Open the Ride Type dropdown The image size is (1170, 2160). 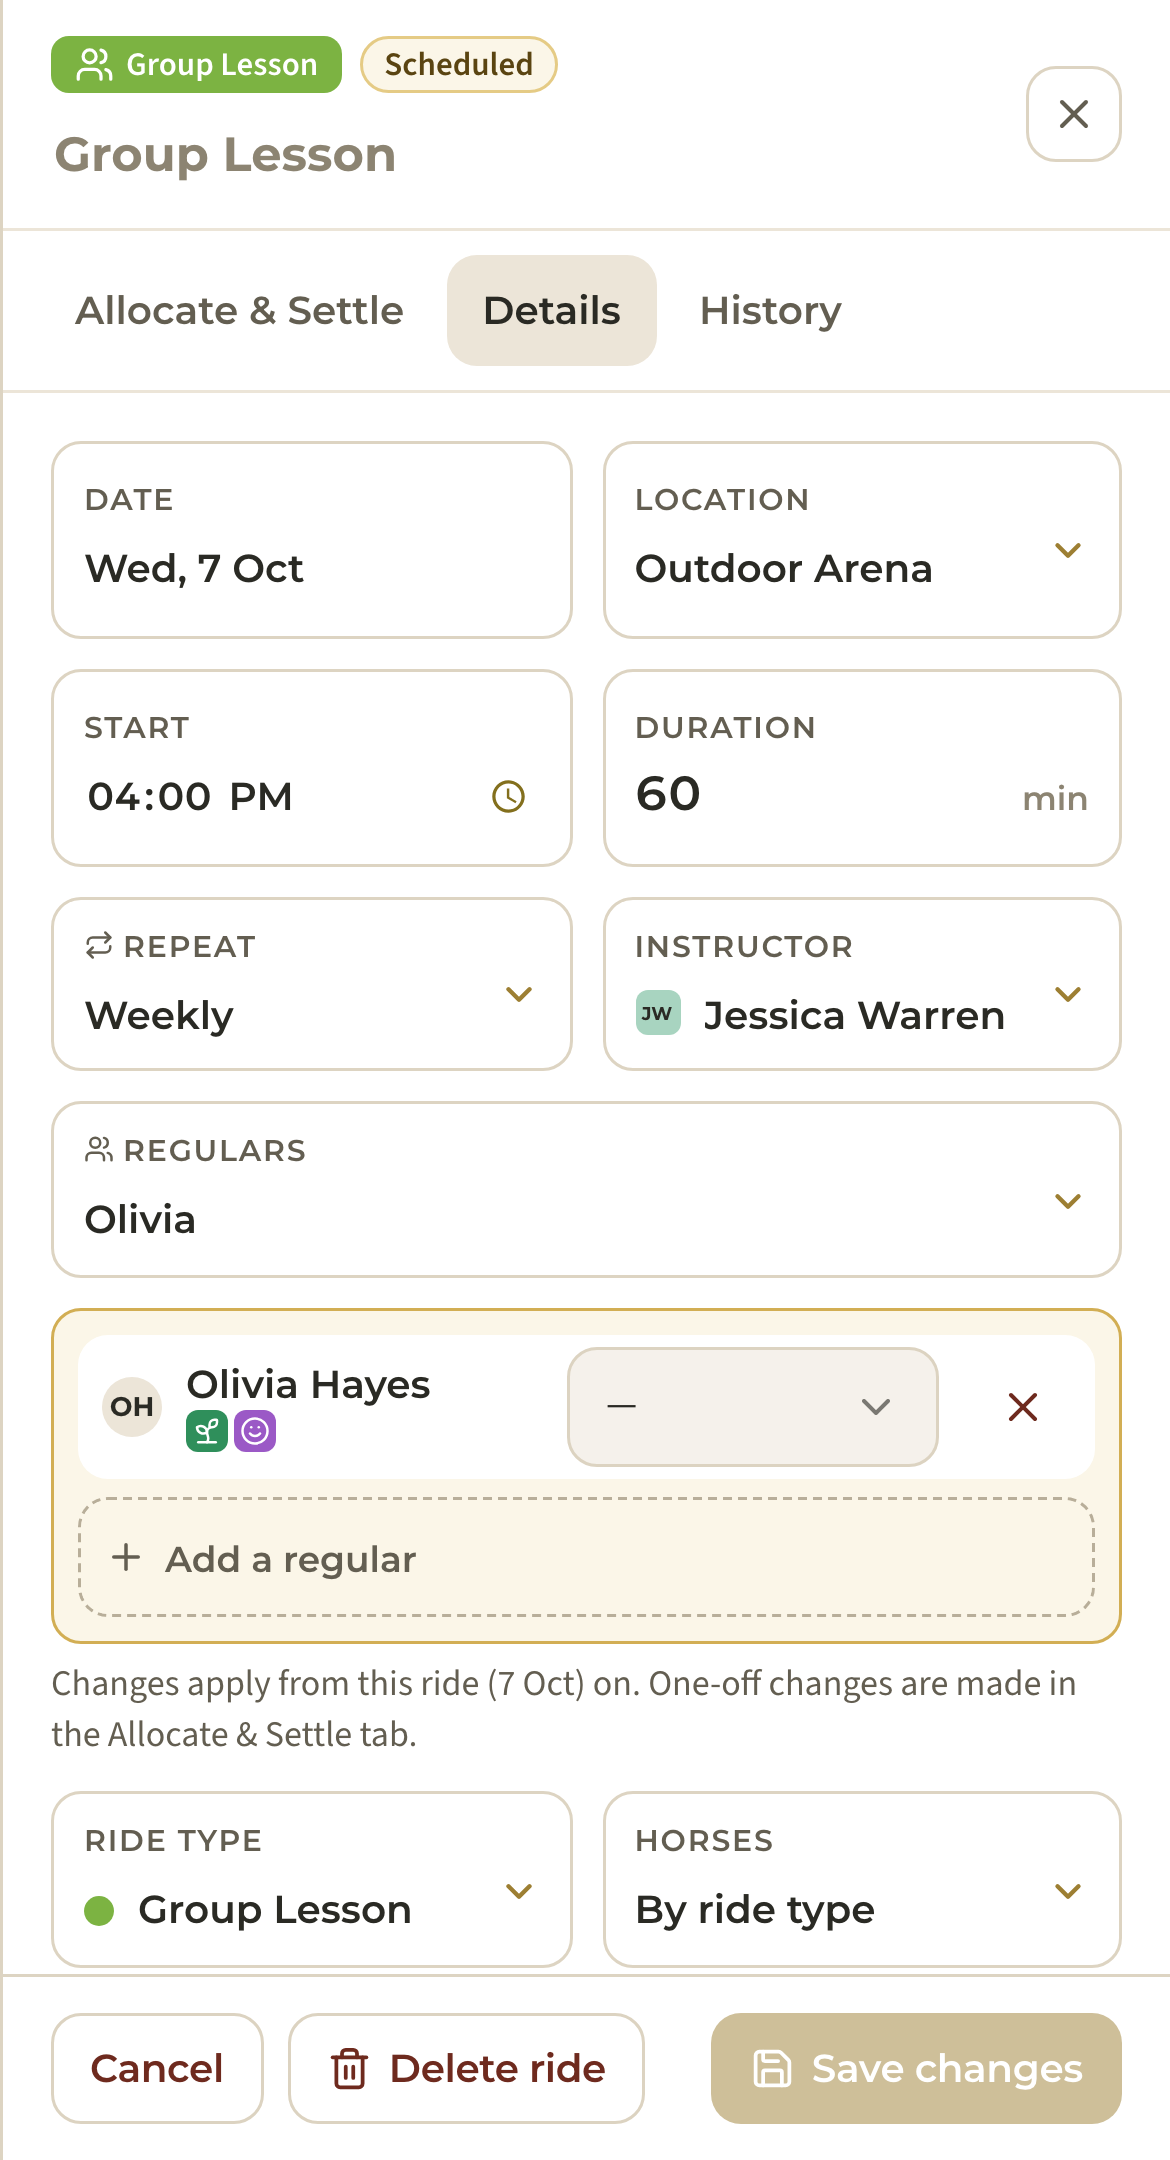pos(312,1880)
